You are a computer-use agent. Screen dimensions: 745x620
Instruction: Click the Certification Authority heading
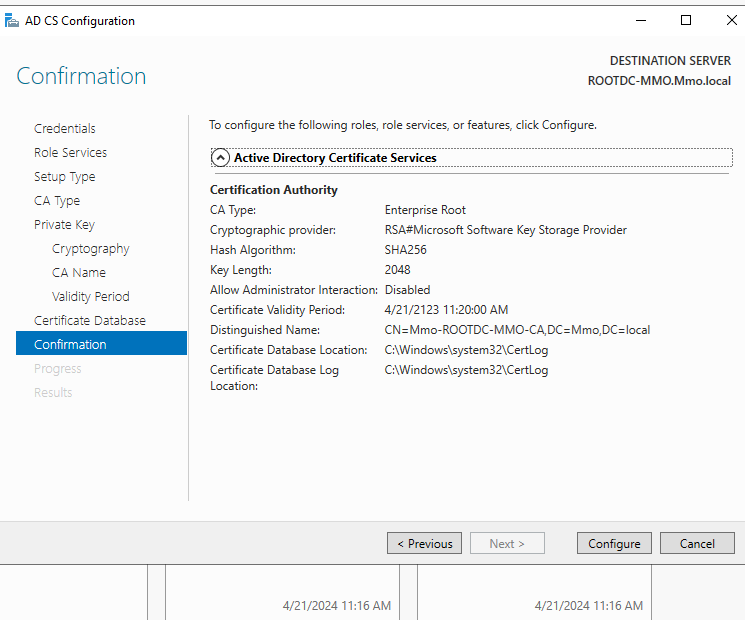274,190
